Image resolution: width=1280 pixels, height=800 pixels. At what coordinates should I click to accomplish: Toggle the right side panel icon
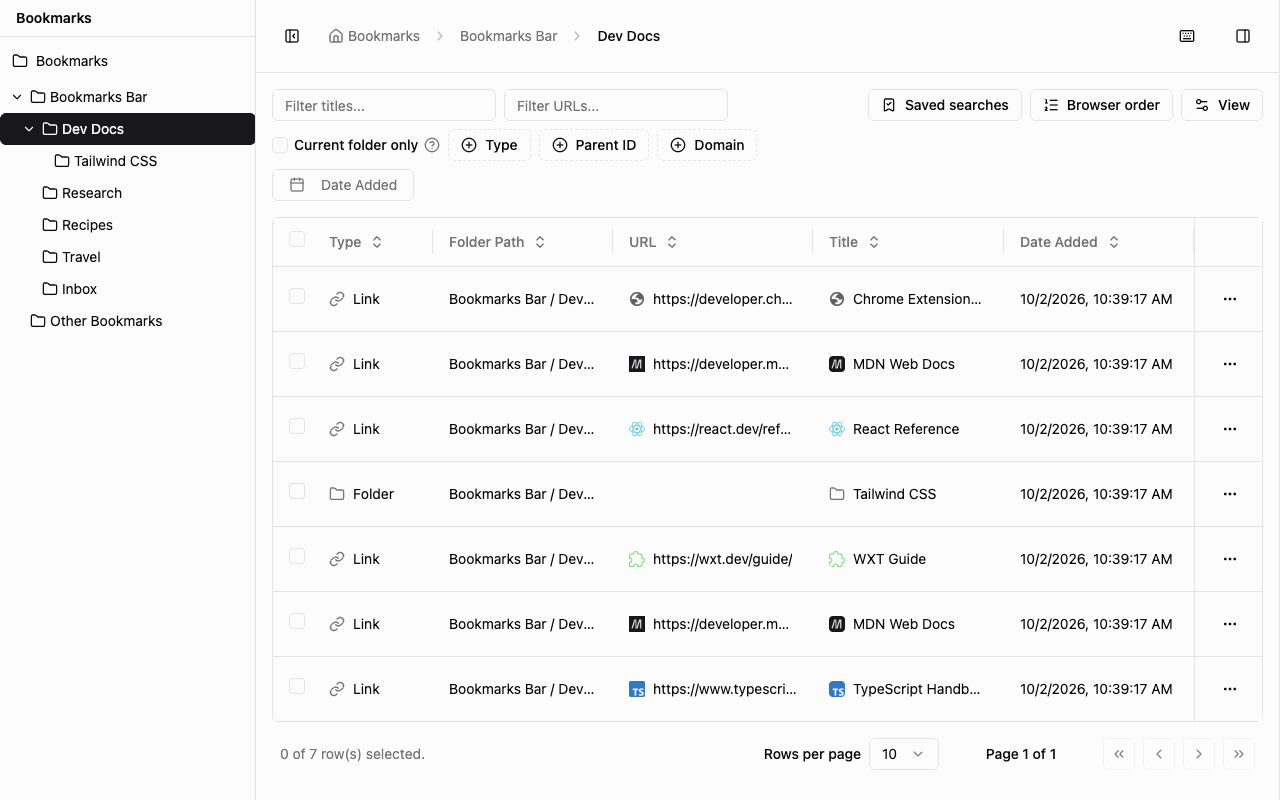point(1243,36)
